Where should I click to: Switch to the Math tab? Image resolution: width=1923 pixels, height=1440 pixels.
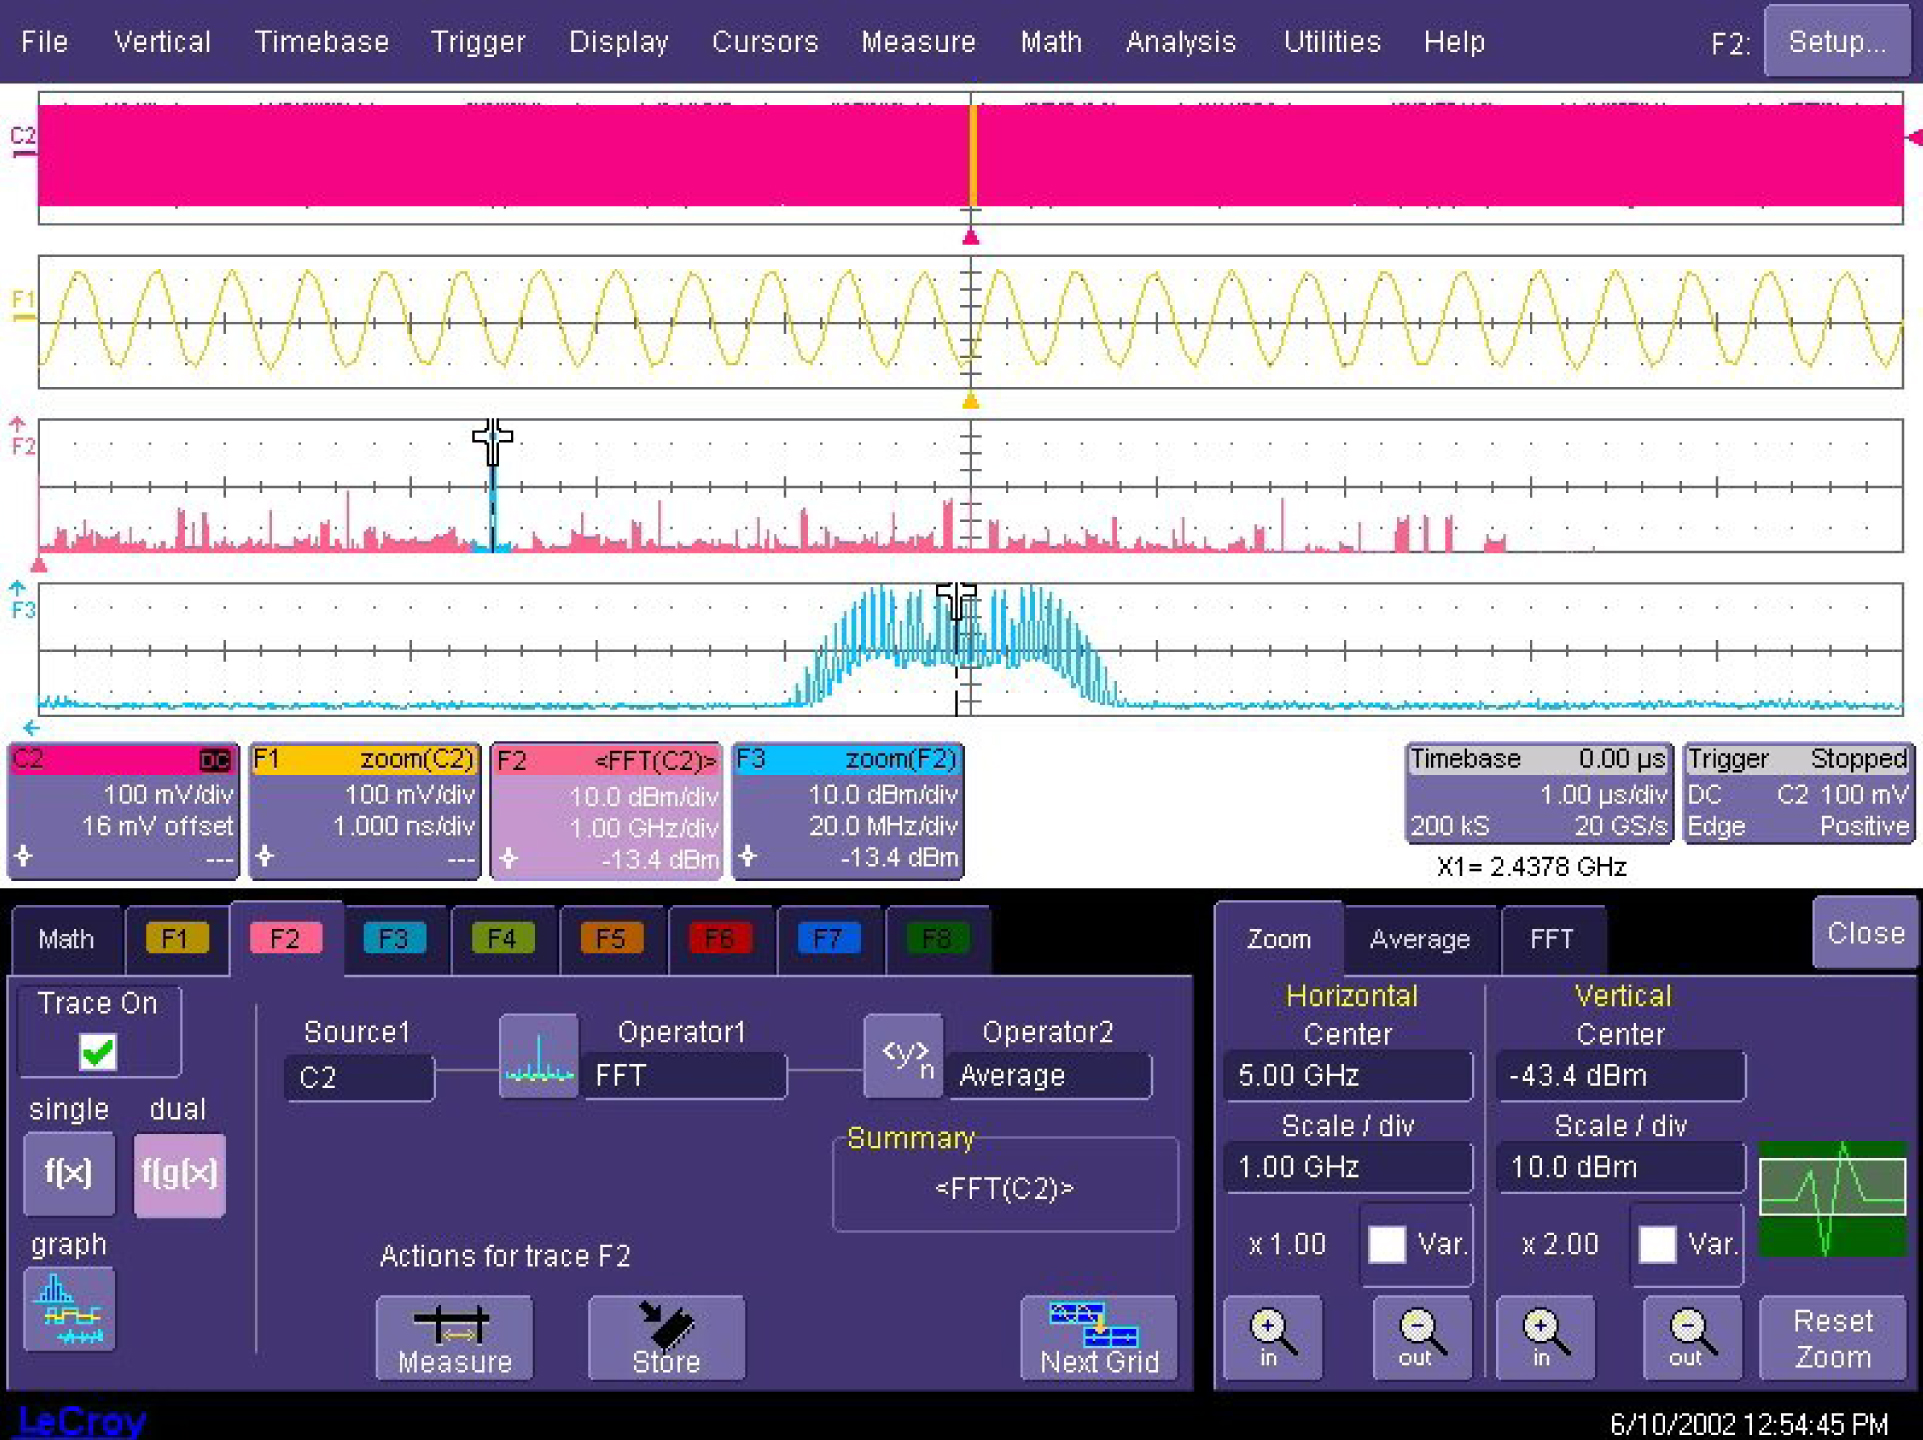pyautogui.click(x=66, y=939)
